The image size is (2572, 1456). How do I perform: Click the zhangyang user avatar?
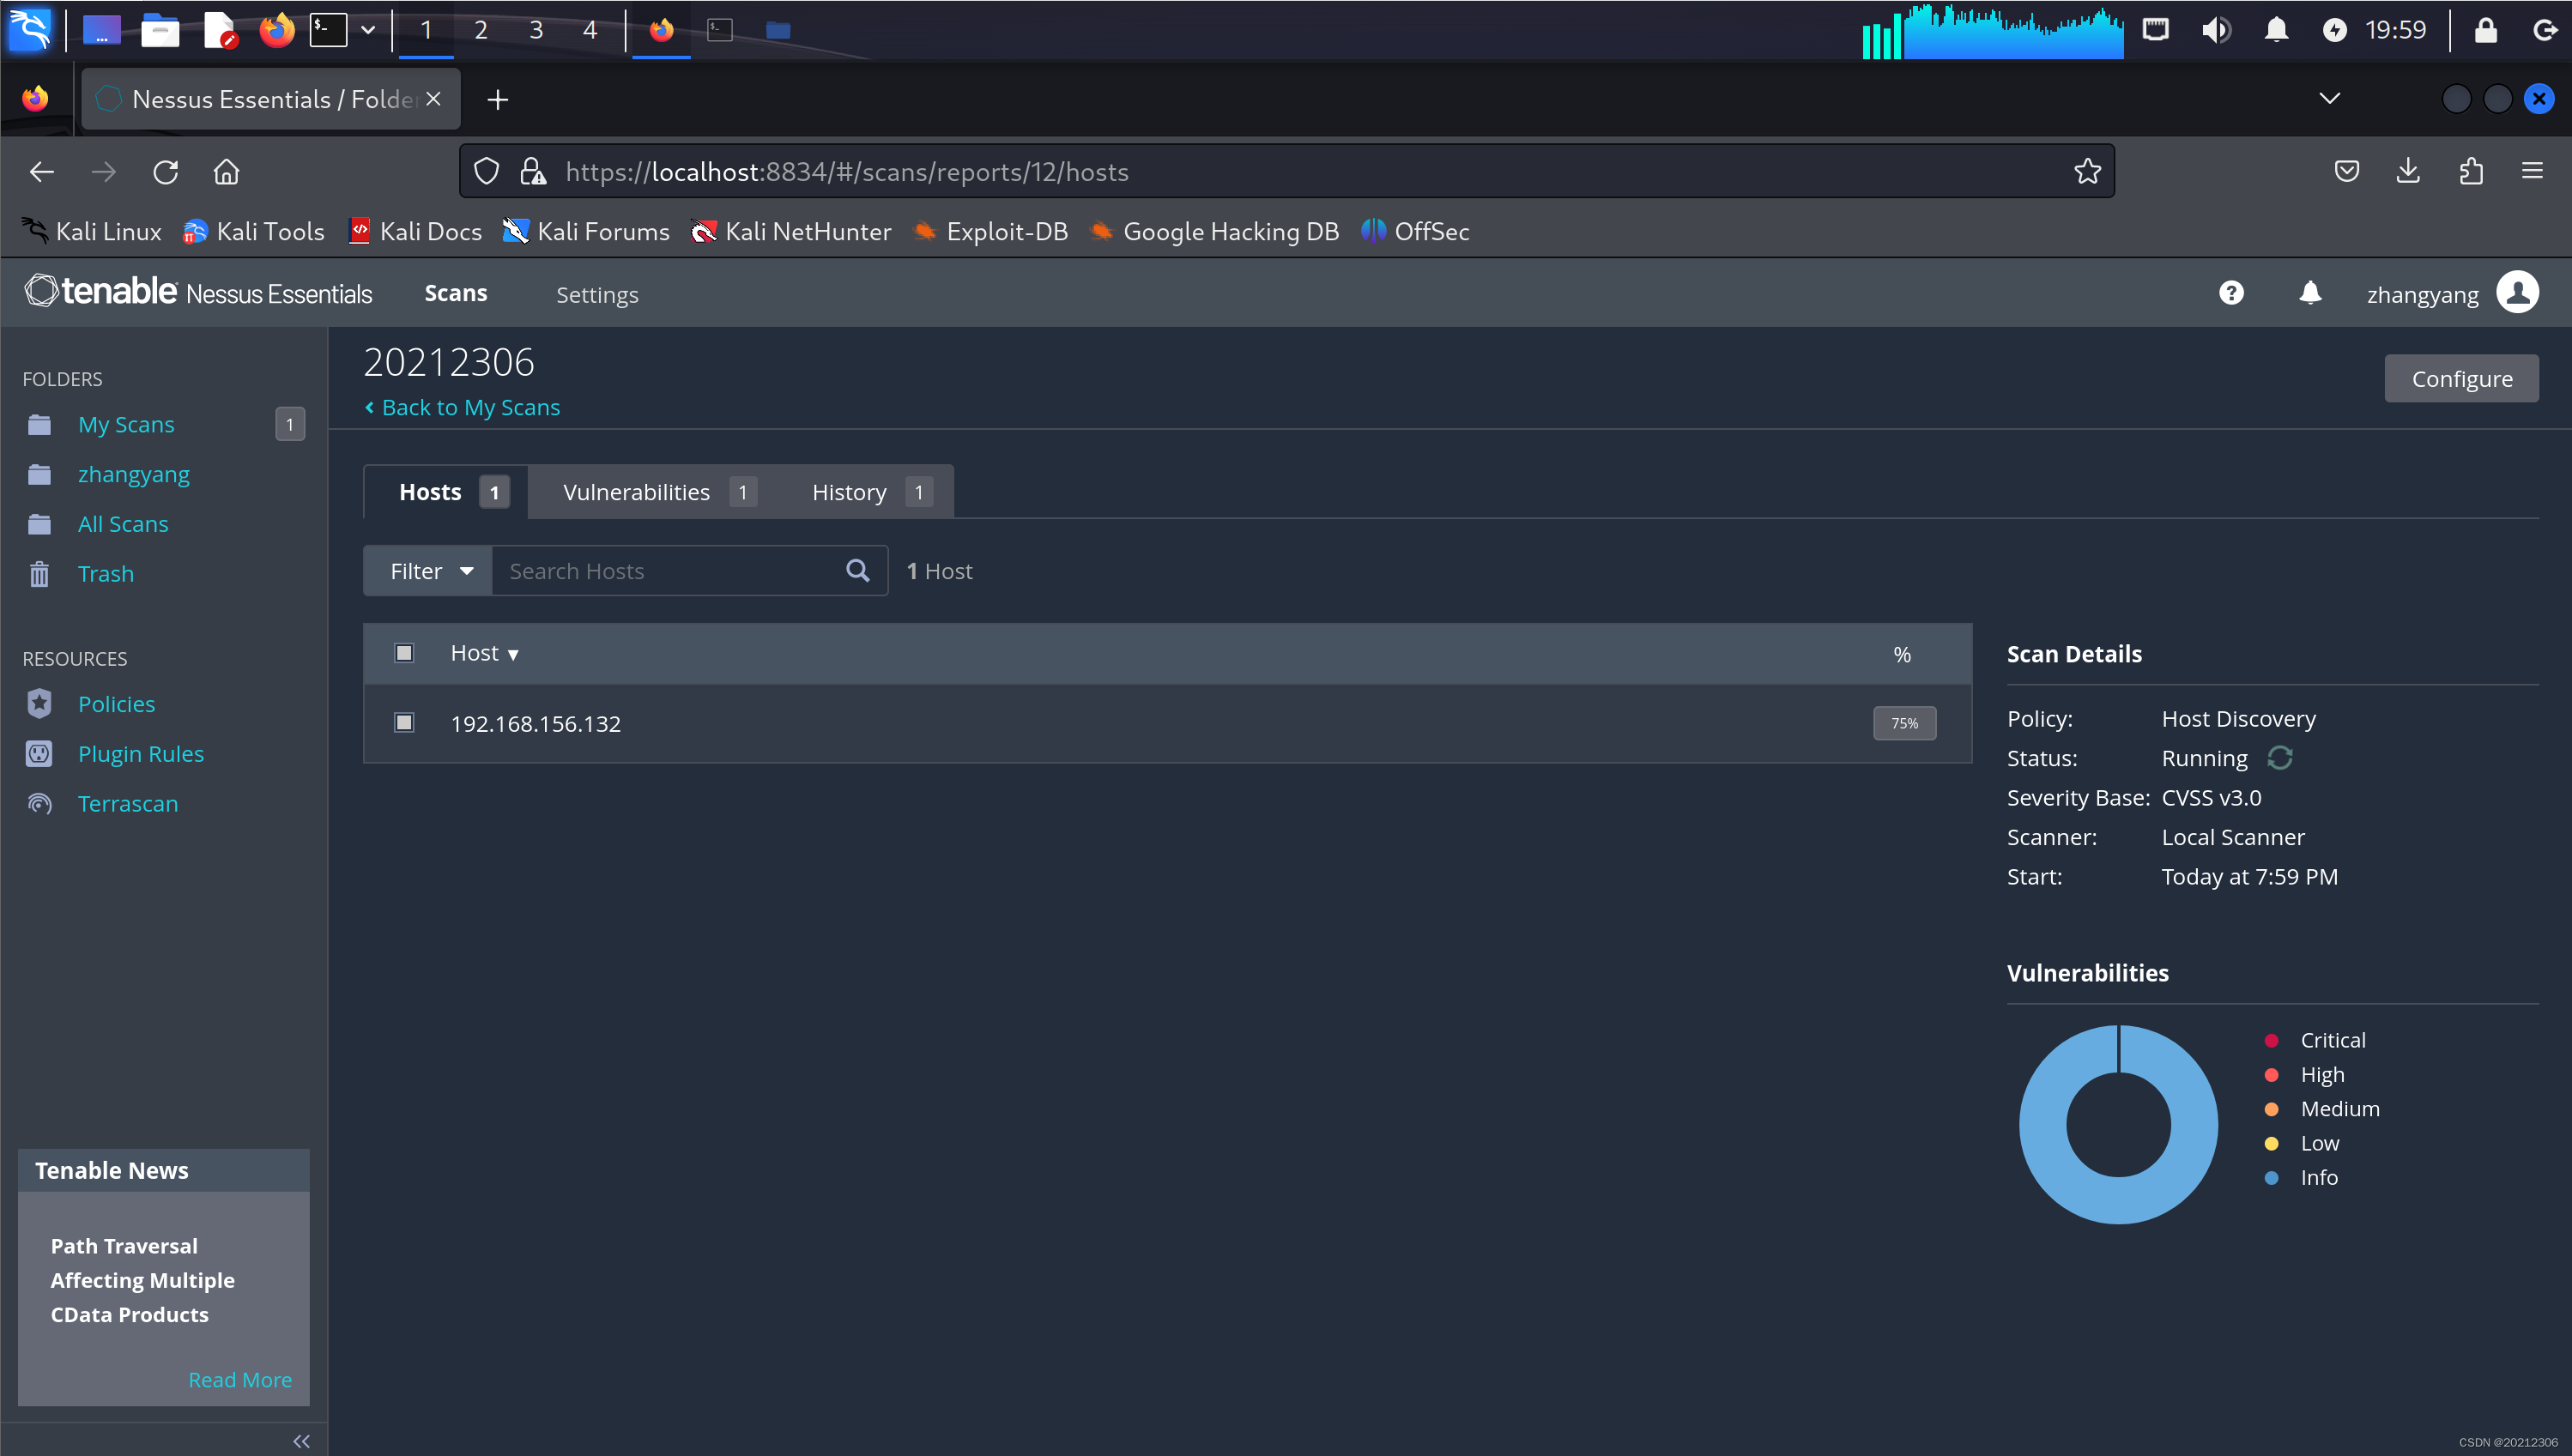(x=2517, y=293)
